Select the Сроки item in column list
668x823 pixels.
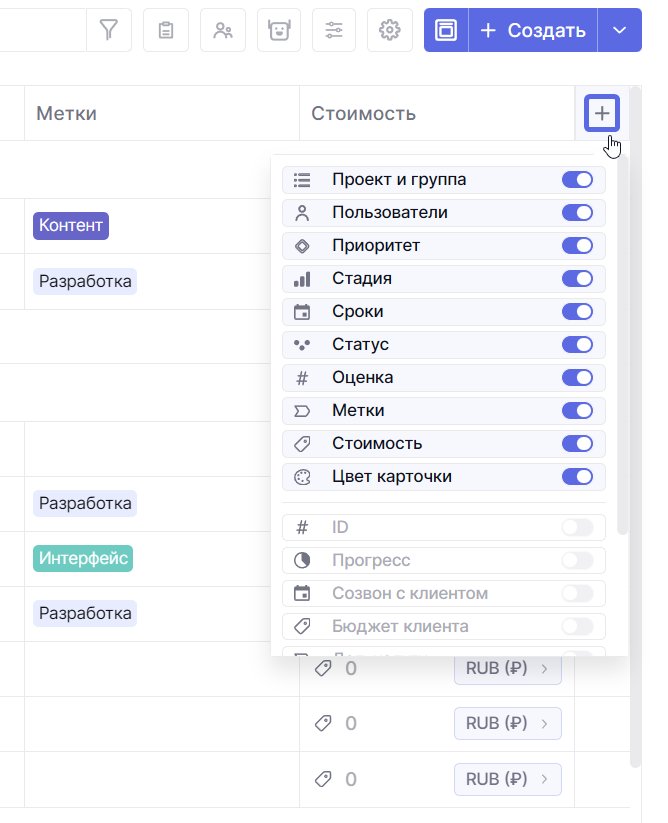tap(358, 312)
